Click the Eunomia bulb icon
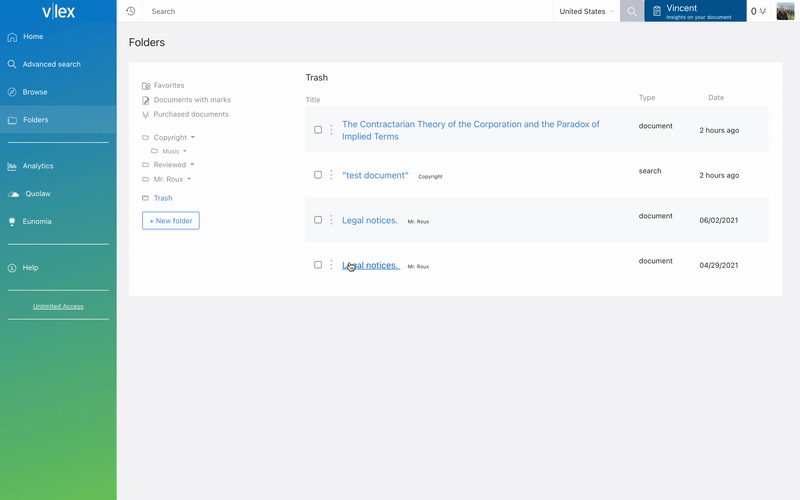 click(12, 221)
